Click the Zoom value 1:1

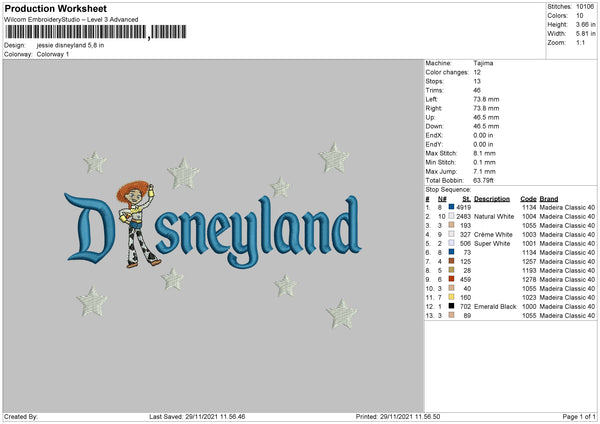click(580, 42)
